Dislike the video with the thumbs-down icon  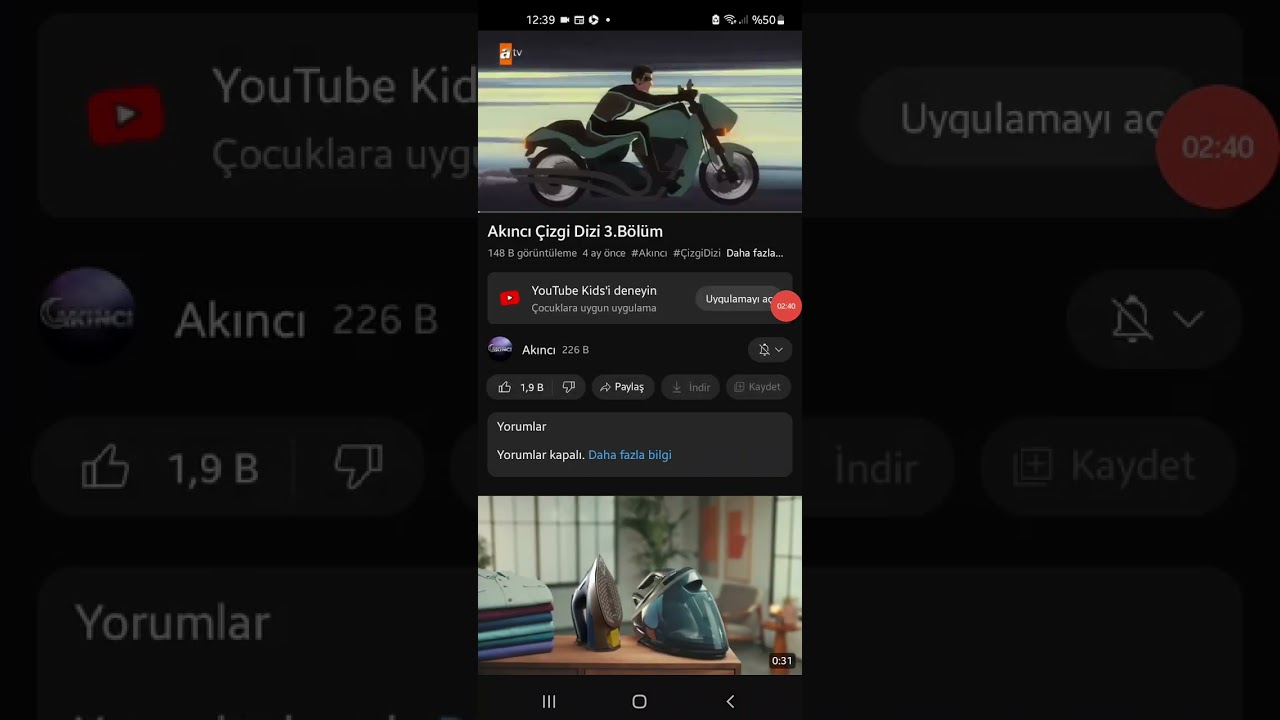(569, 387)
